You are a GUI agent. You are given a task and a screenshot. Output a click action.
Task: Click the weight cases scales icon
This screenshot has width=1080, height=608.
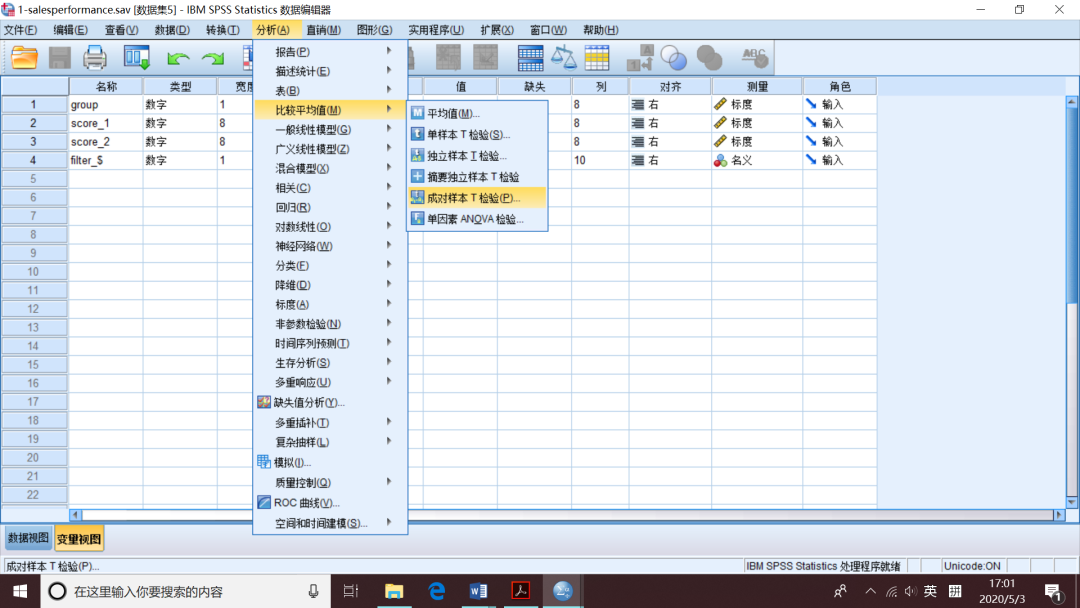(563, 58)
